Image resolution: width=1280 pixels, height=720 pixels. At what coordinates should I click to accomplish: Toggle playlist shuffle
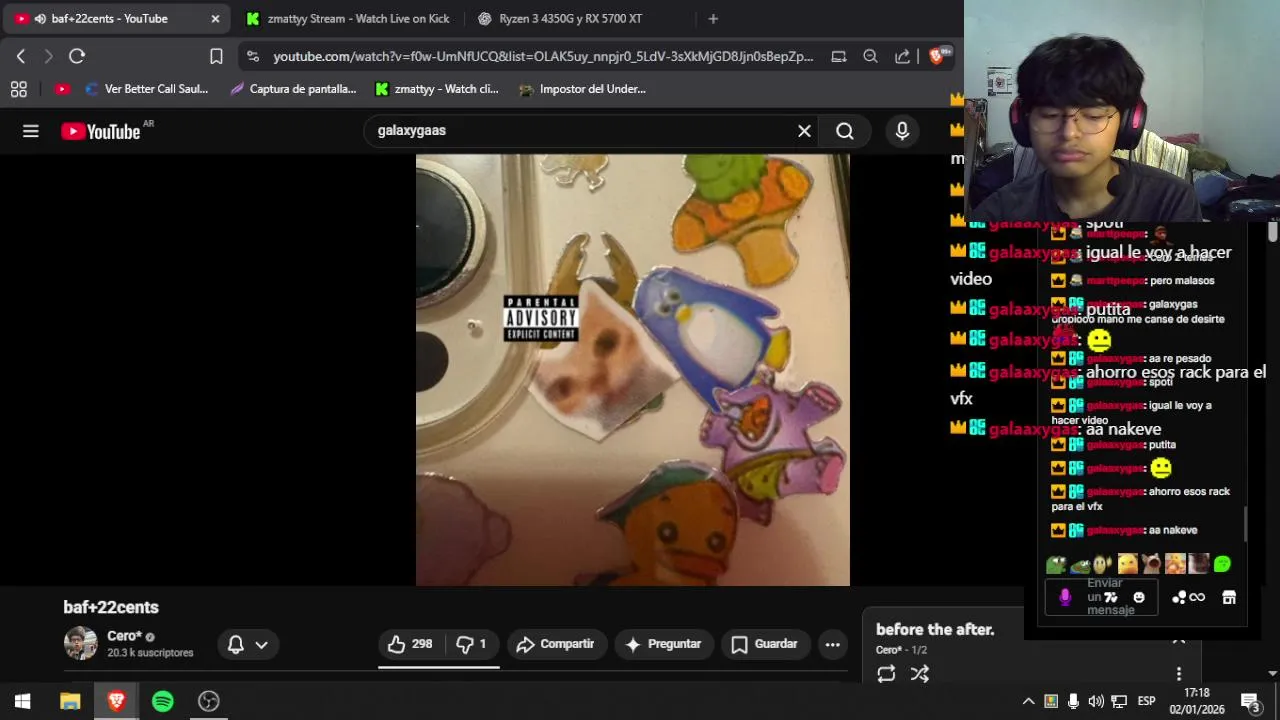pos(920,674)
